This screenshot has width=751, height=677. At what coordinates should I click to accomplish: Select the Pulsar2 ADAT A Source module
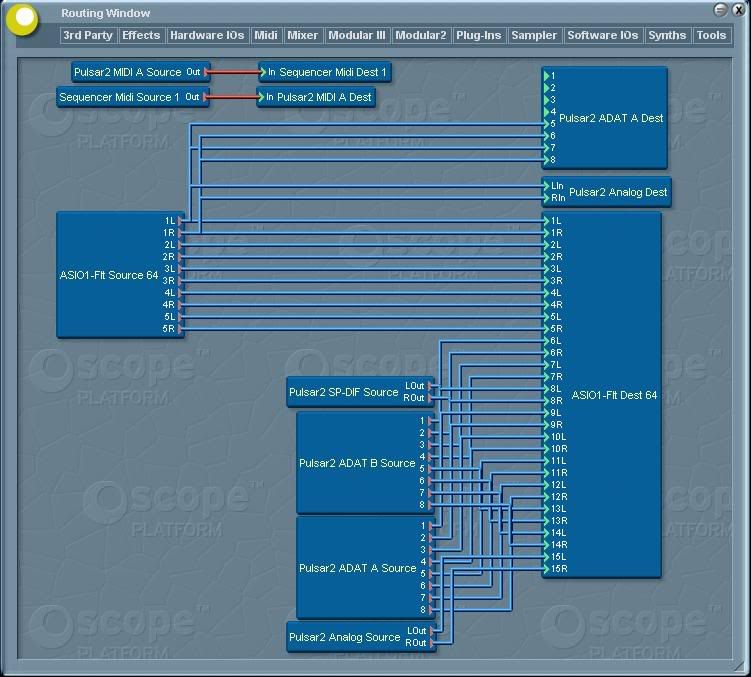[x=365, y=568]
